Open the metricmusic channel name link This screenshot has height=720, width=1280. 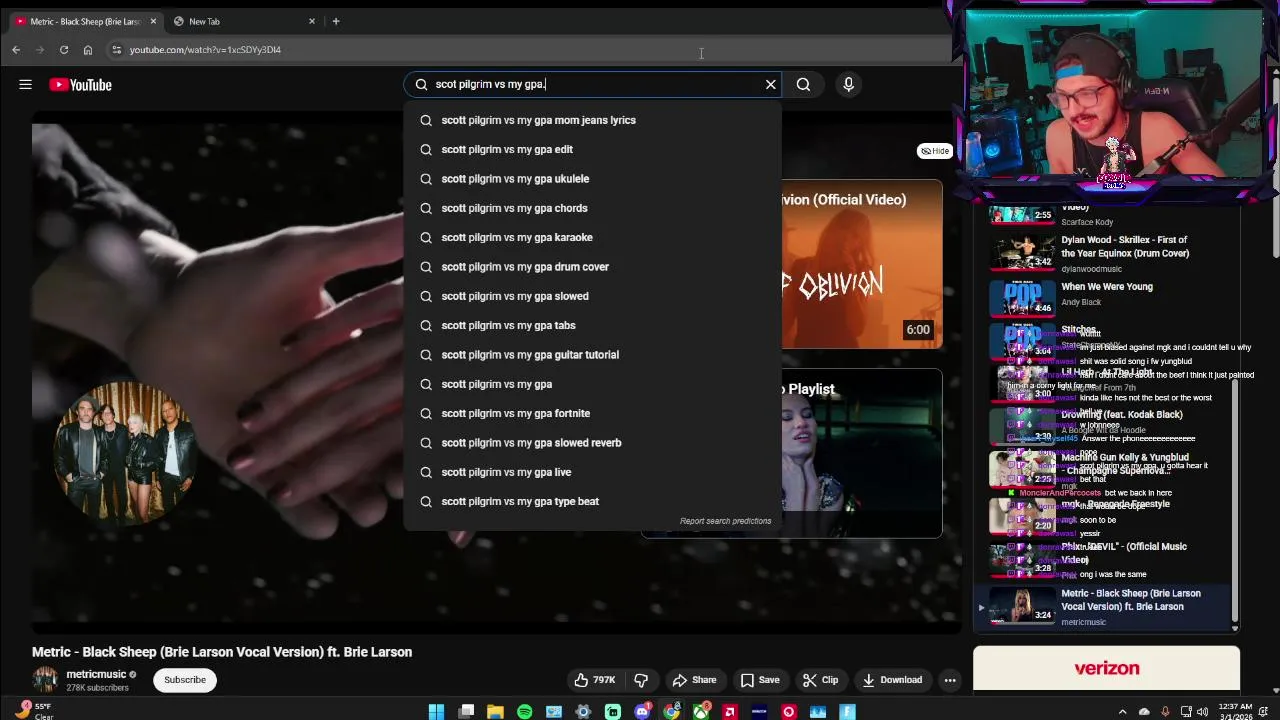pos(96,675)
